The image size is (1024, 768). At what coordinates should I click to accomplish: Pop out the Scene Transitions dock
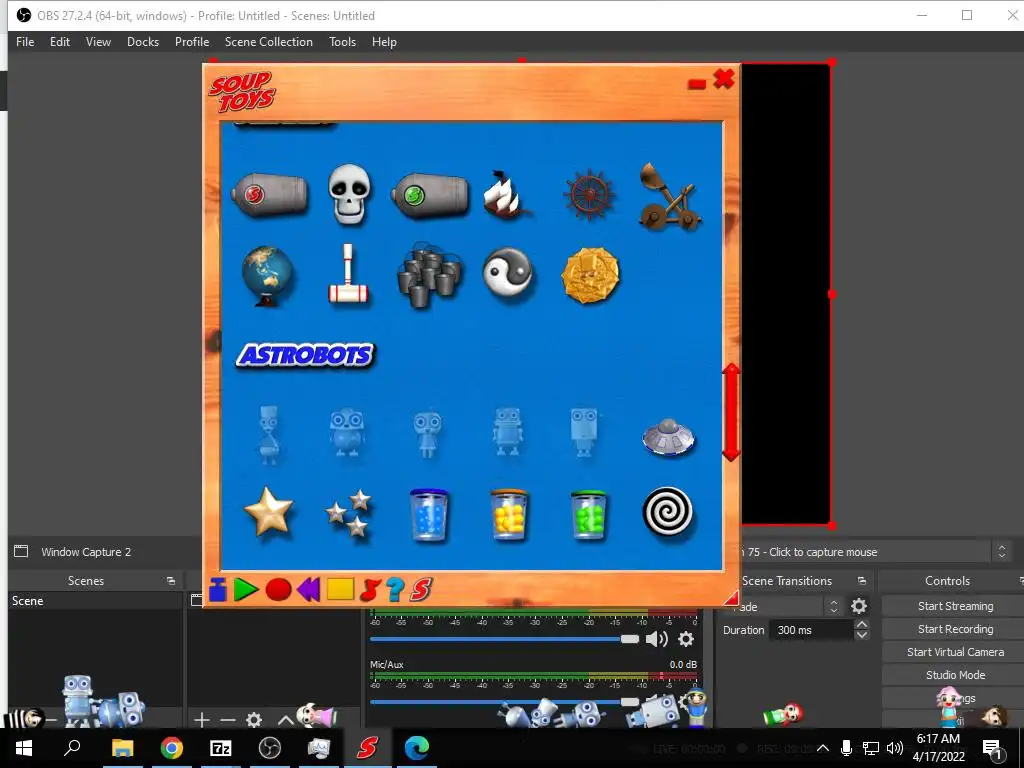862,581
